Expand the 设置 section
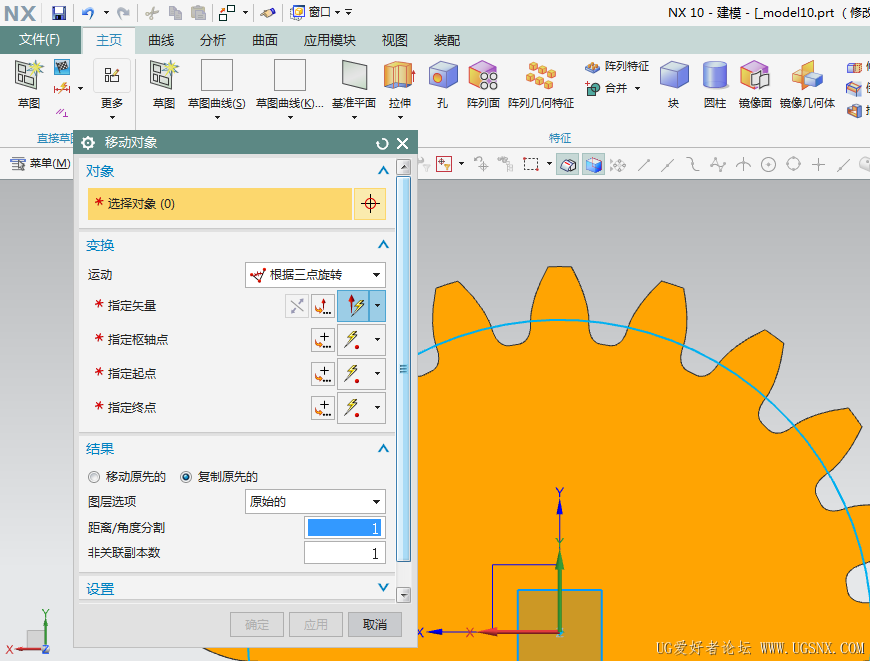Screen dimensions: 870x661 382,588
